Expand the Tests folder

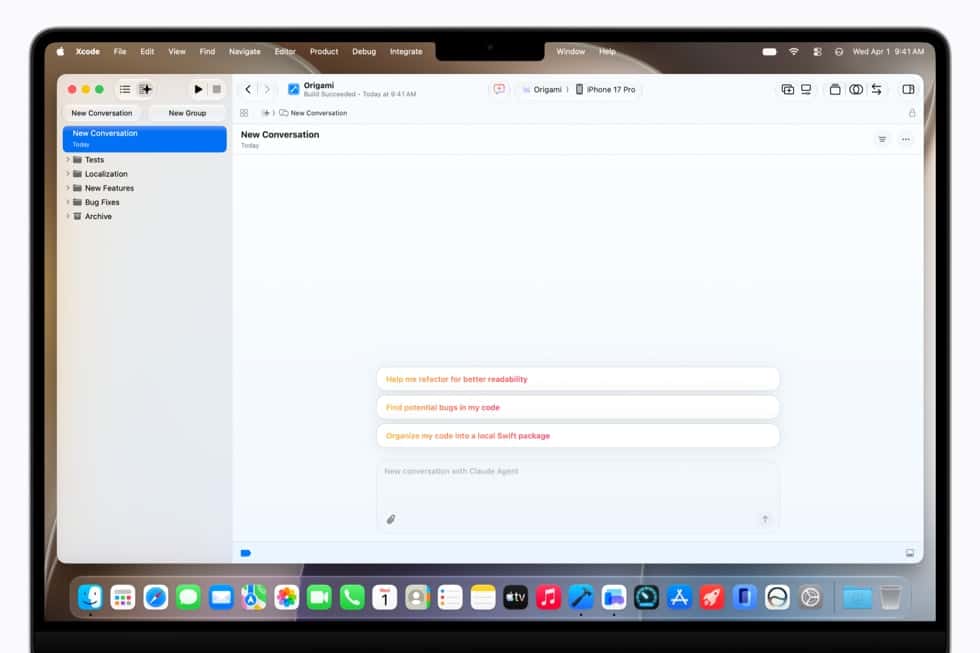coord(68,160)
